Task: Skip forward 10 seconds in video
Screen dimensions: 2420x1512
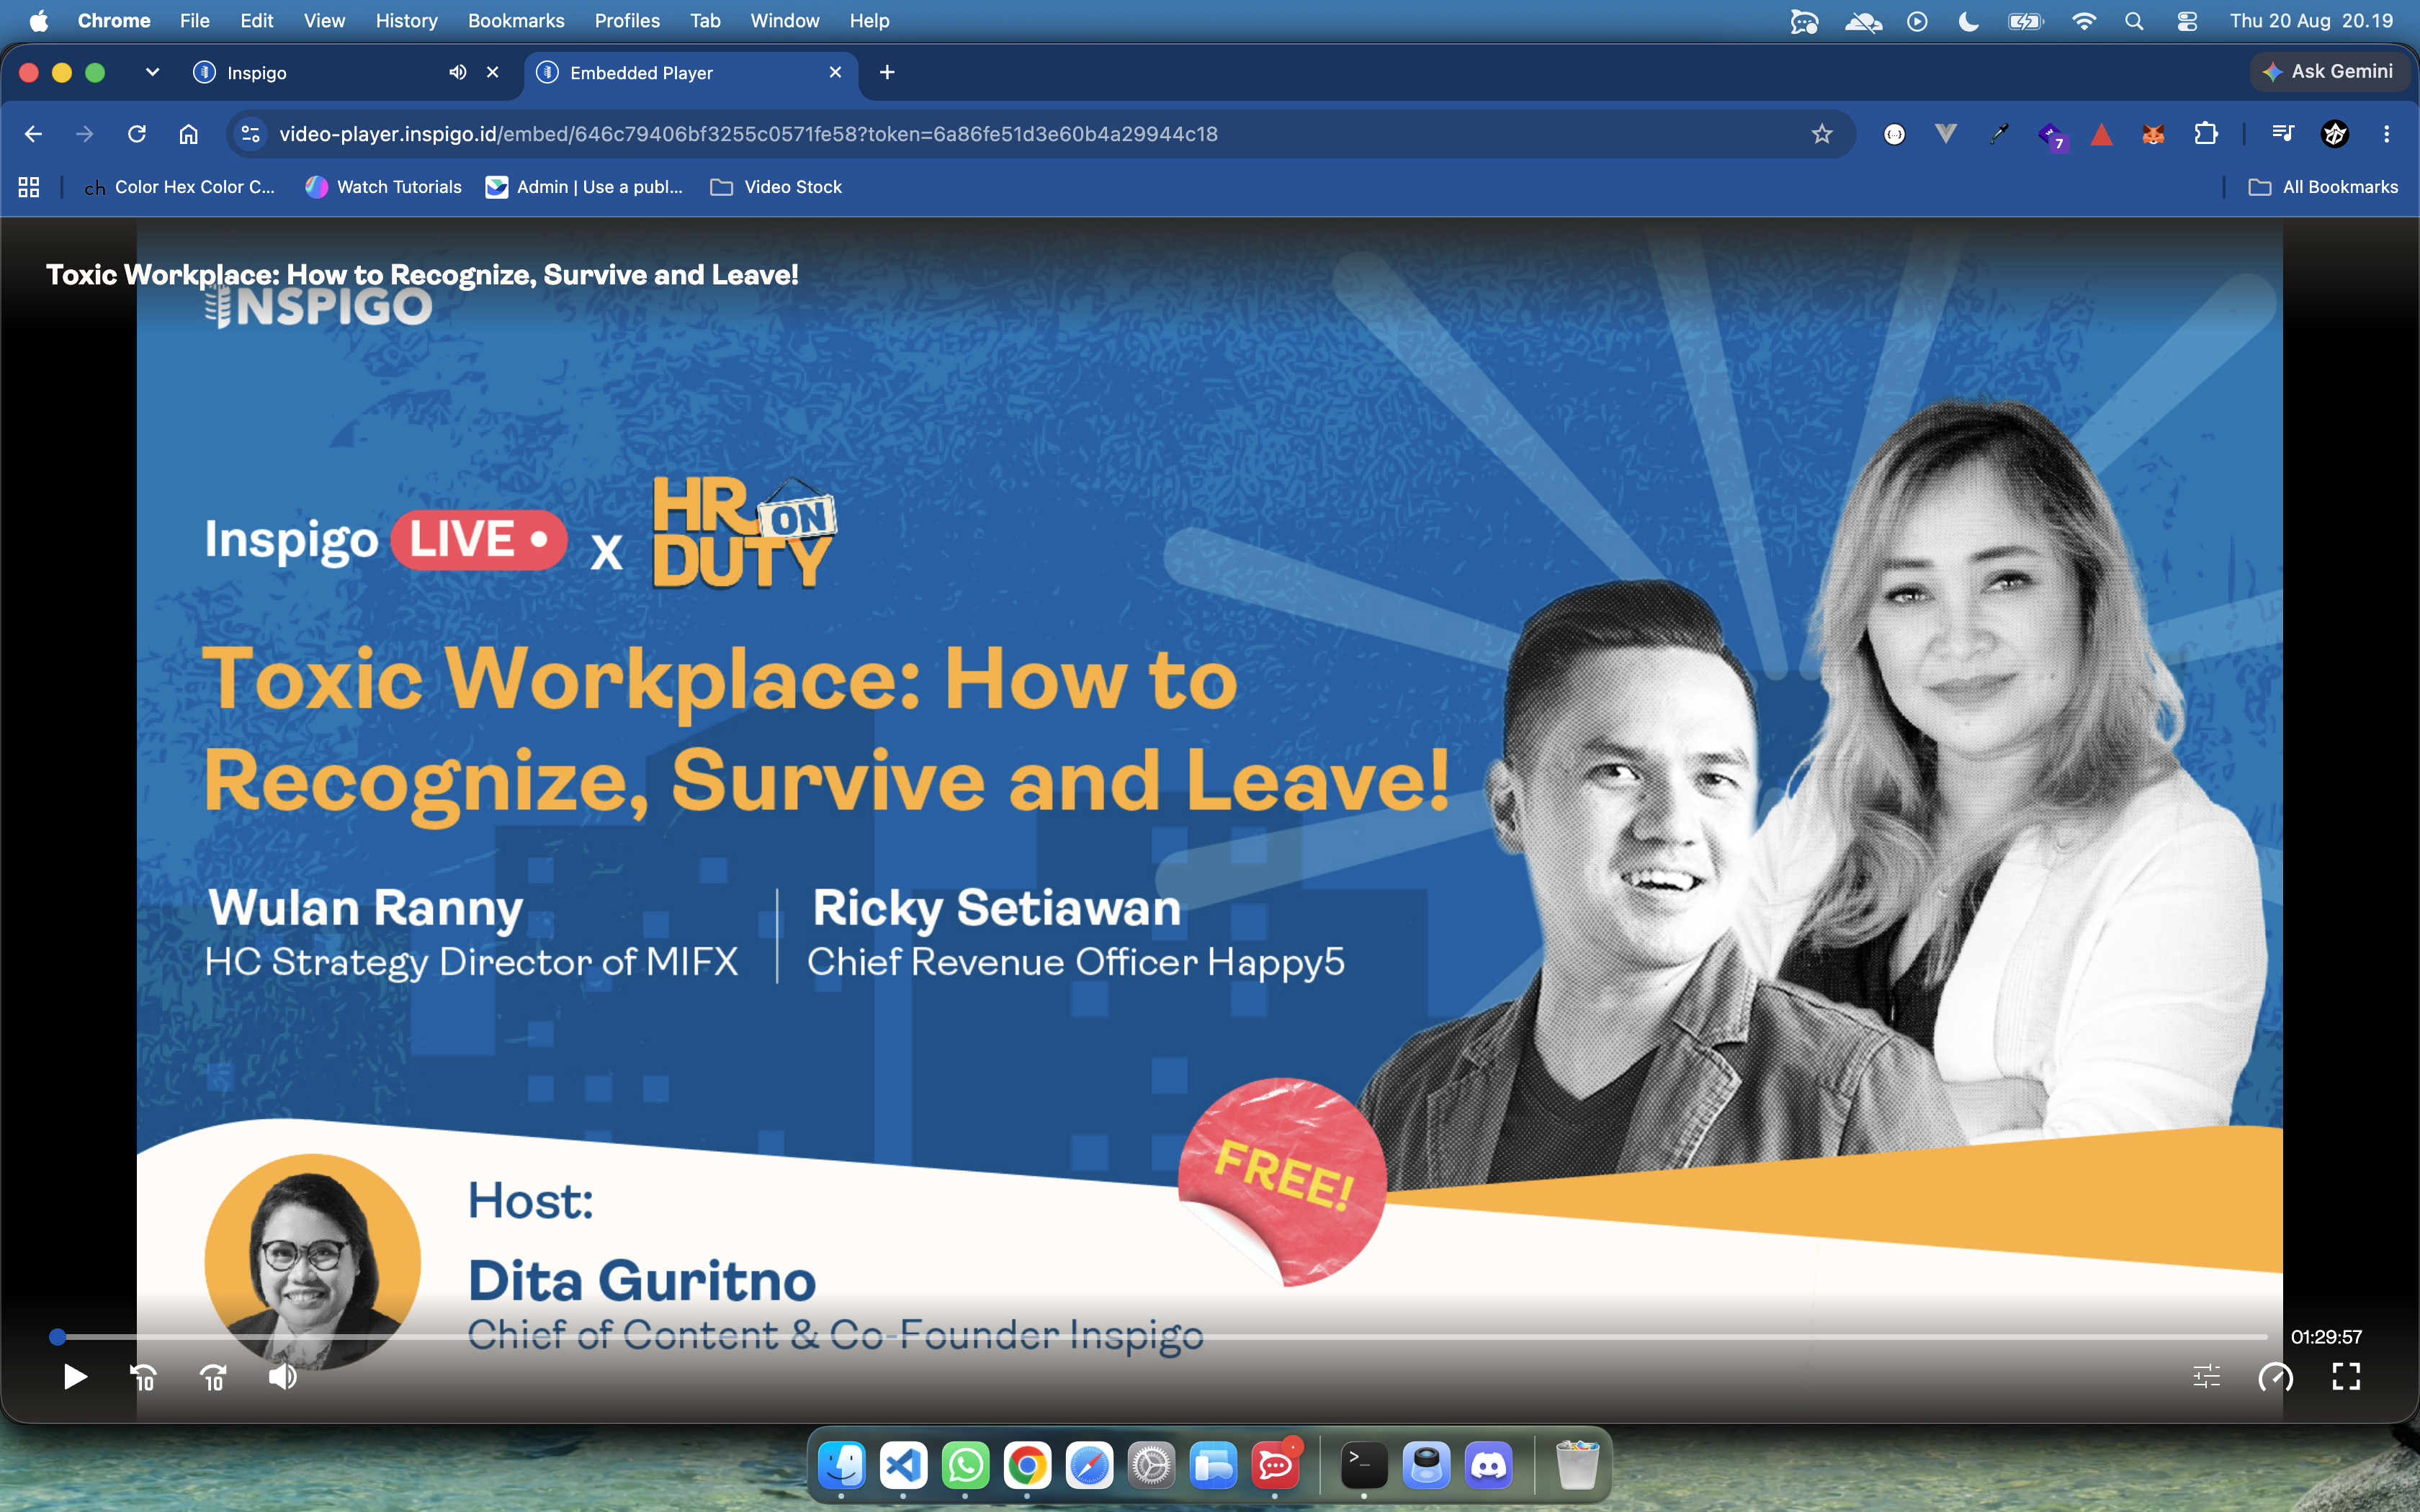Action: pyautogui.click(x=214, y=1377)
